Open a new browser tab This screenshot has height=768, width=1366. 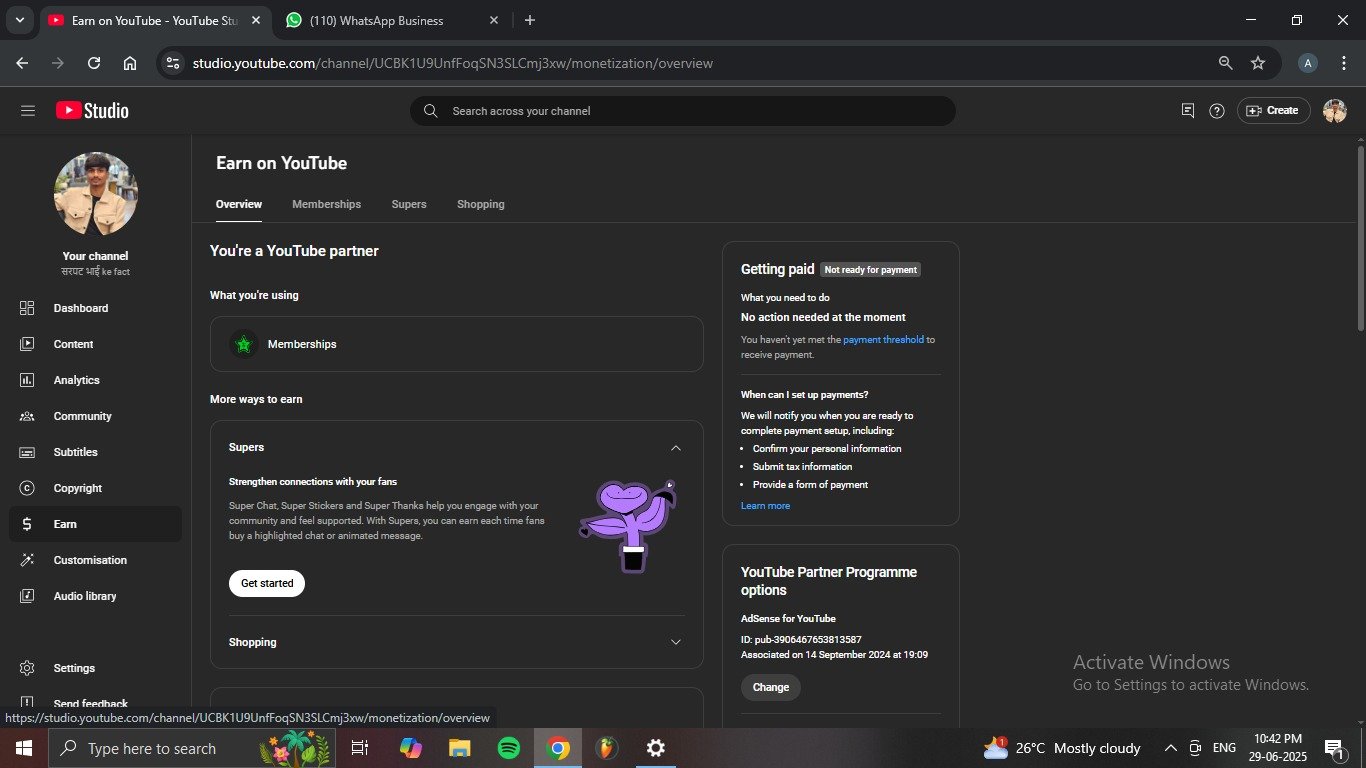[x=530, y=20]
